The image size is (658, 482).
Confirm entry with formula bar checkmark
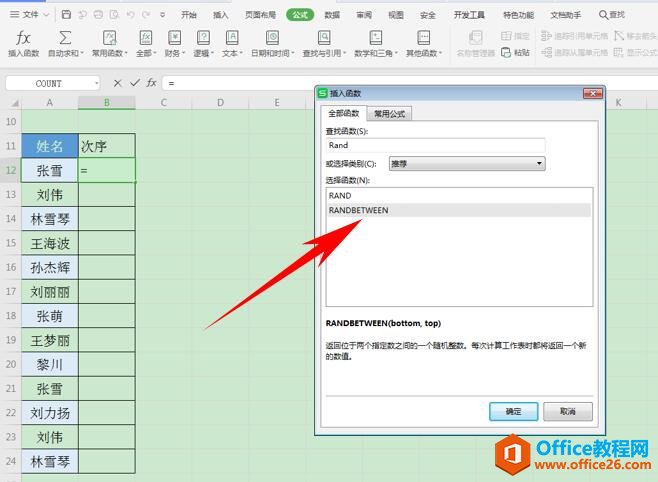[x=133, y=83]
